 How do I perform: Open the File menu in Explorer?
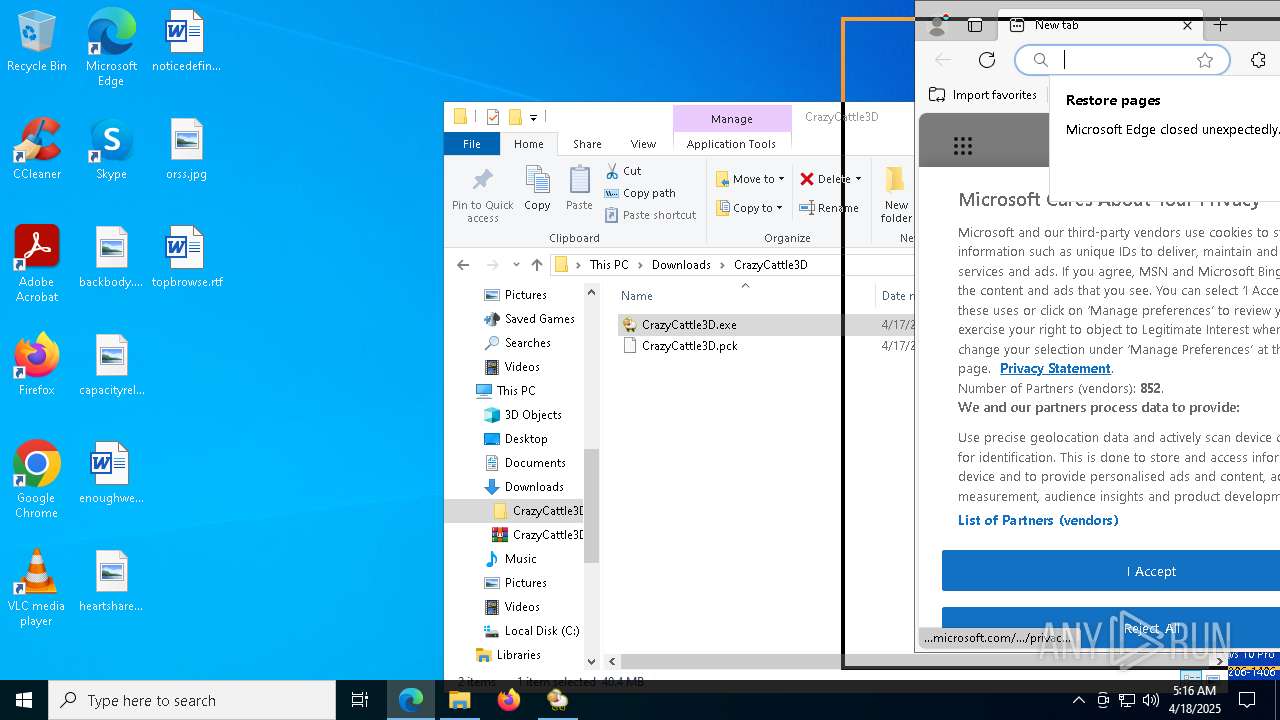471,144
